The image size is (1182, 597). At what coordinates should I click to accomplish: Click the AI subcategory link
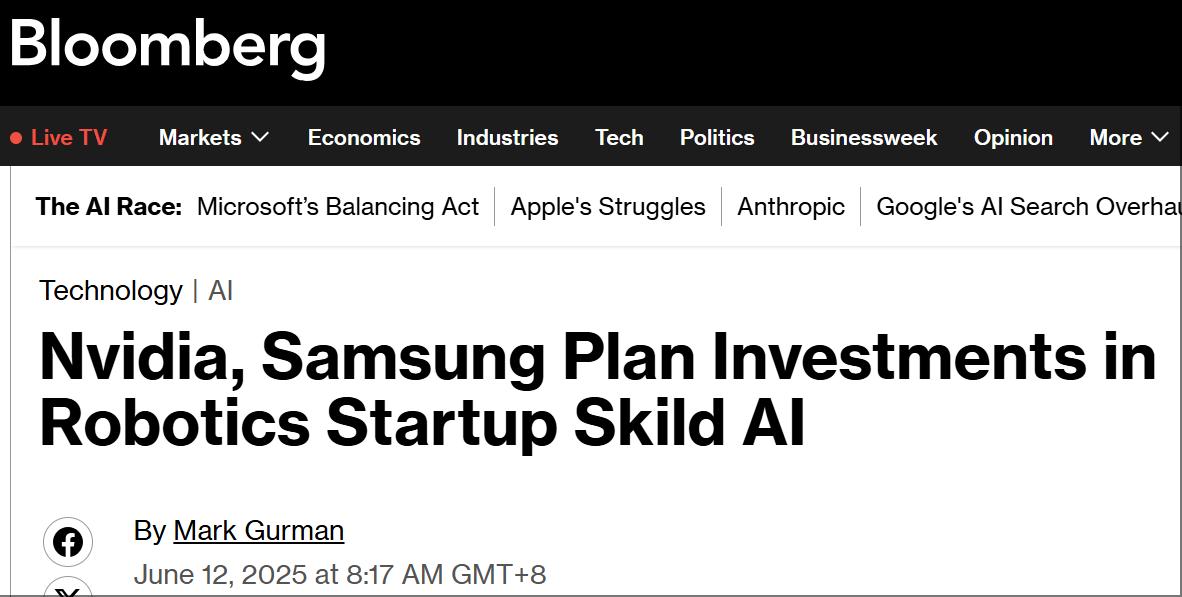[x=220, y=291]
